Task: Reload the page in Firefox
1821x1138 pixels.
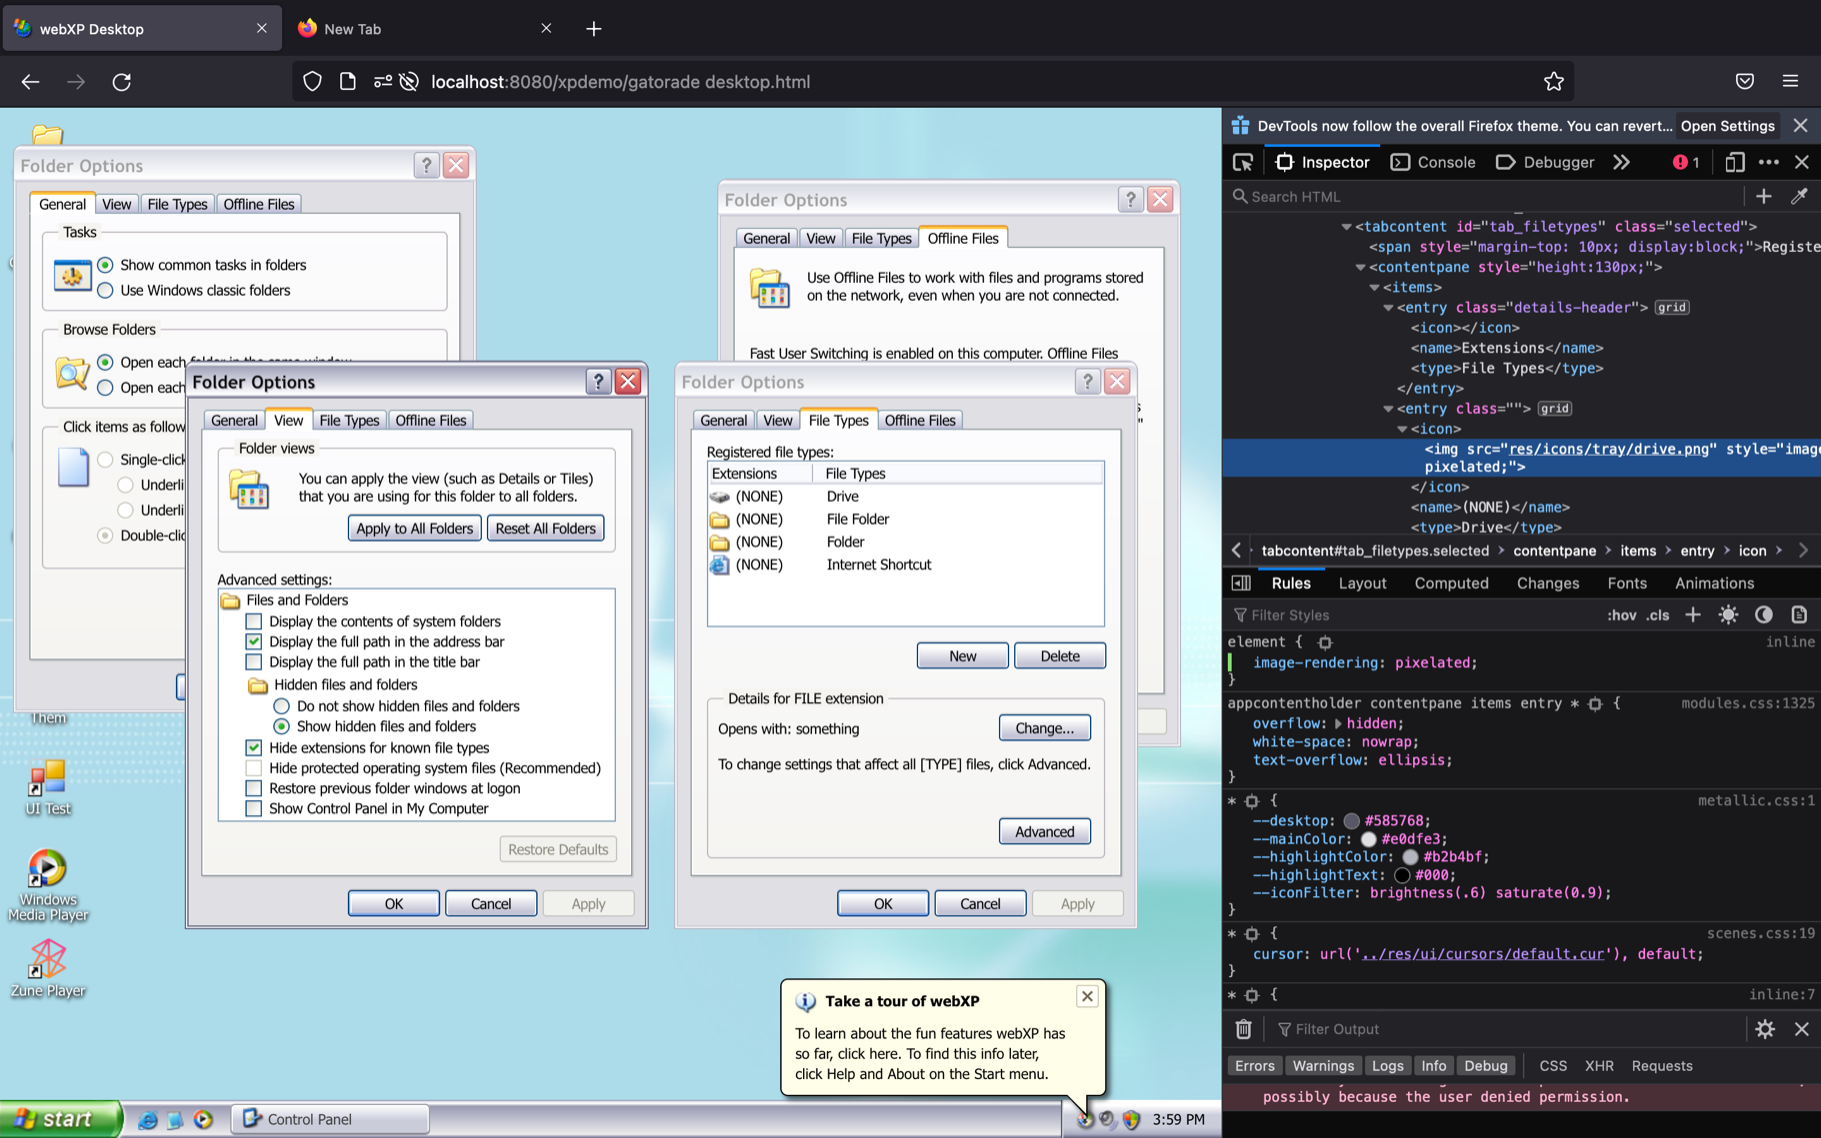Action: pyautogui.click(x=122, y=82)
